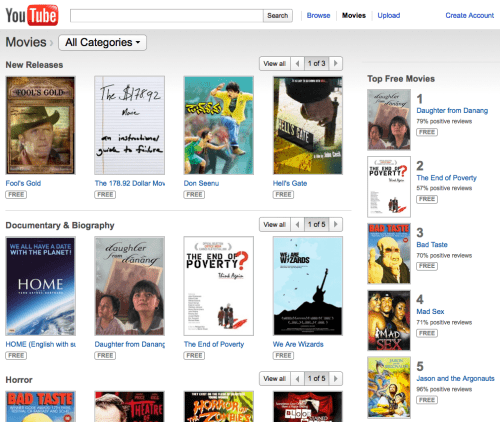View all Documentary & Biography movies
This screenshot has width=500, height=422.
[x=275, y=224]
